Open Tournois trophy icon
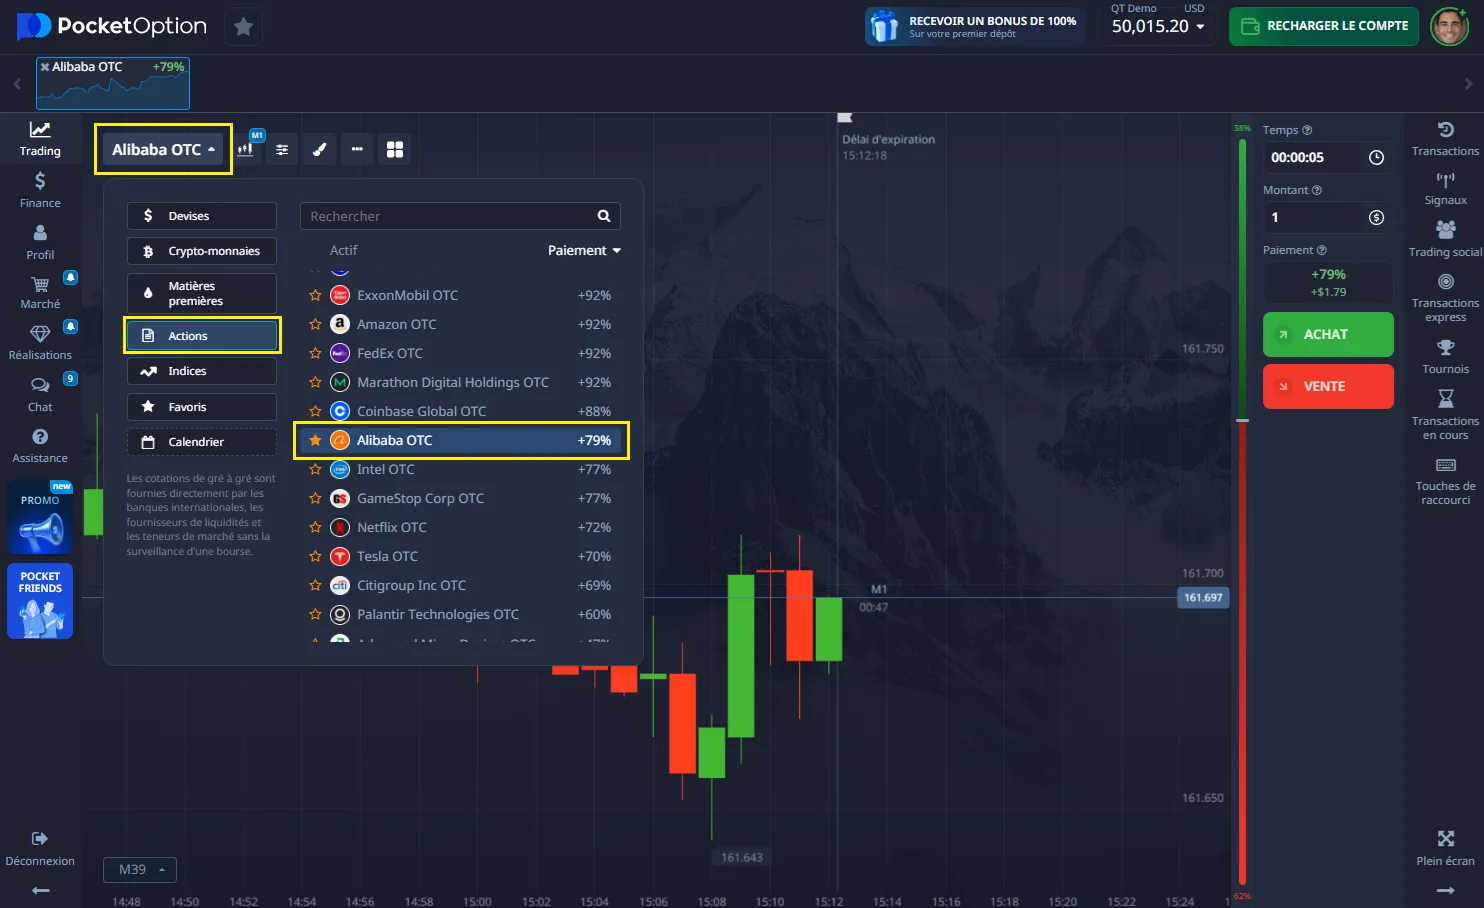Image resolution: width=1484 pixels, height=908 pixels. (1445, 356)
